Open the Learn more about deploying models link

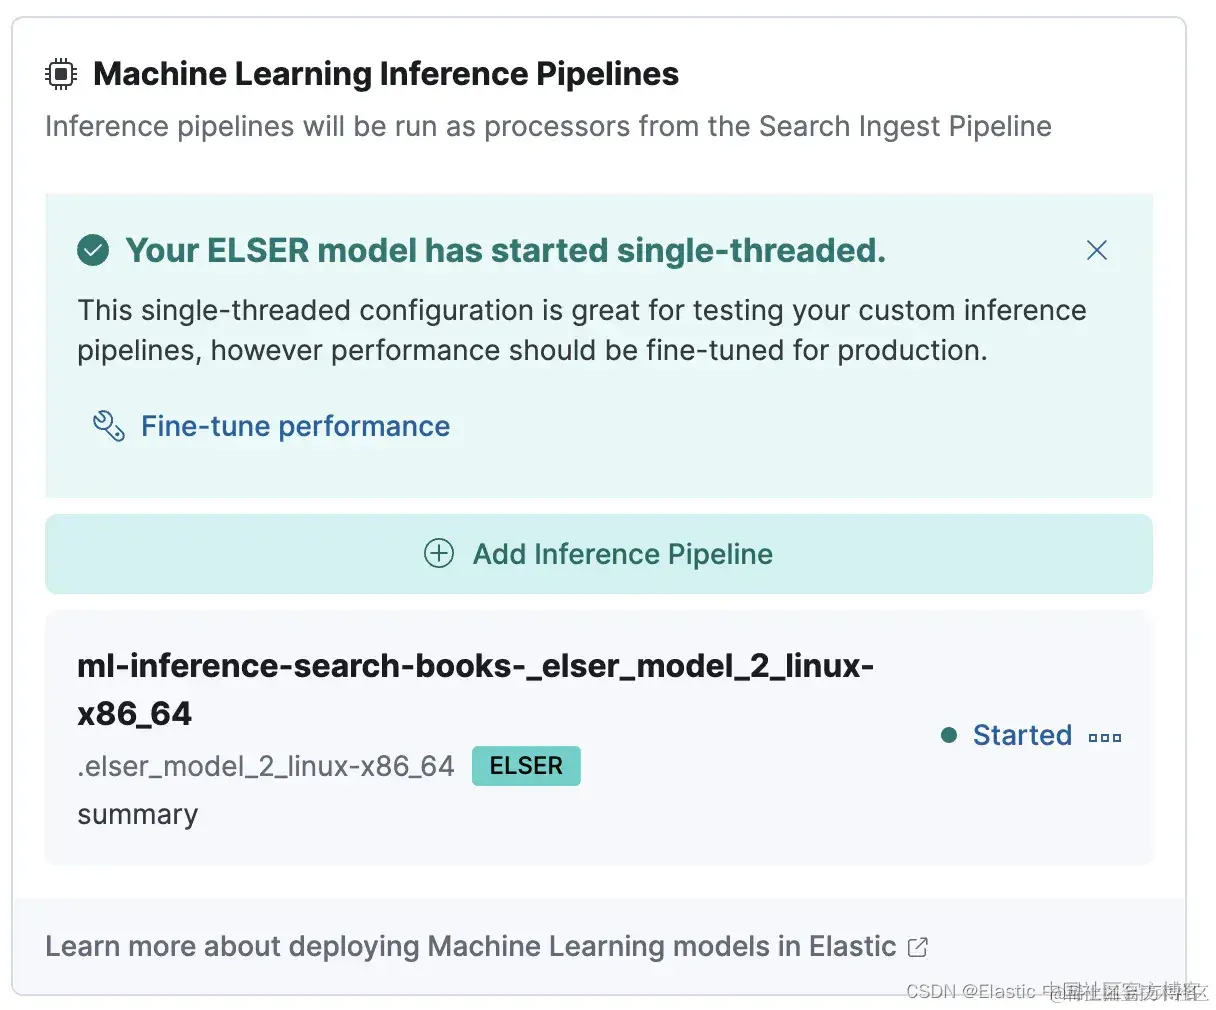click(470, 946)
